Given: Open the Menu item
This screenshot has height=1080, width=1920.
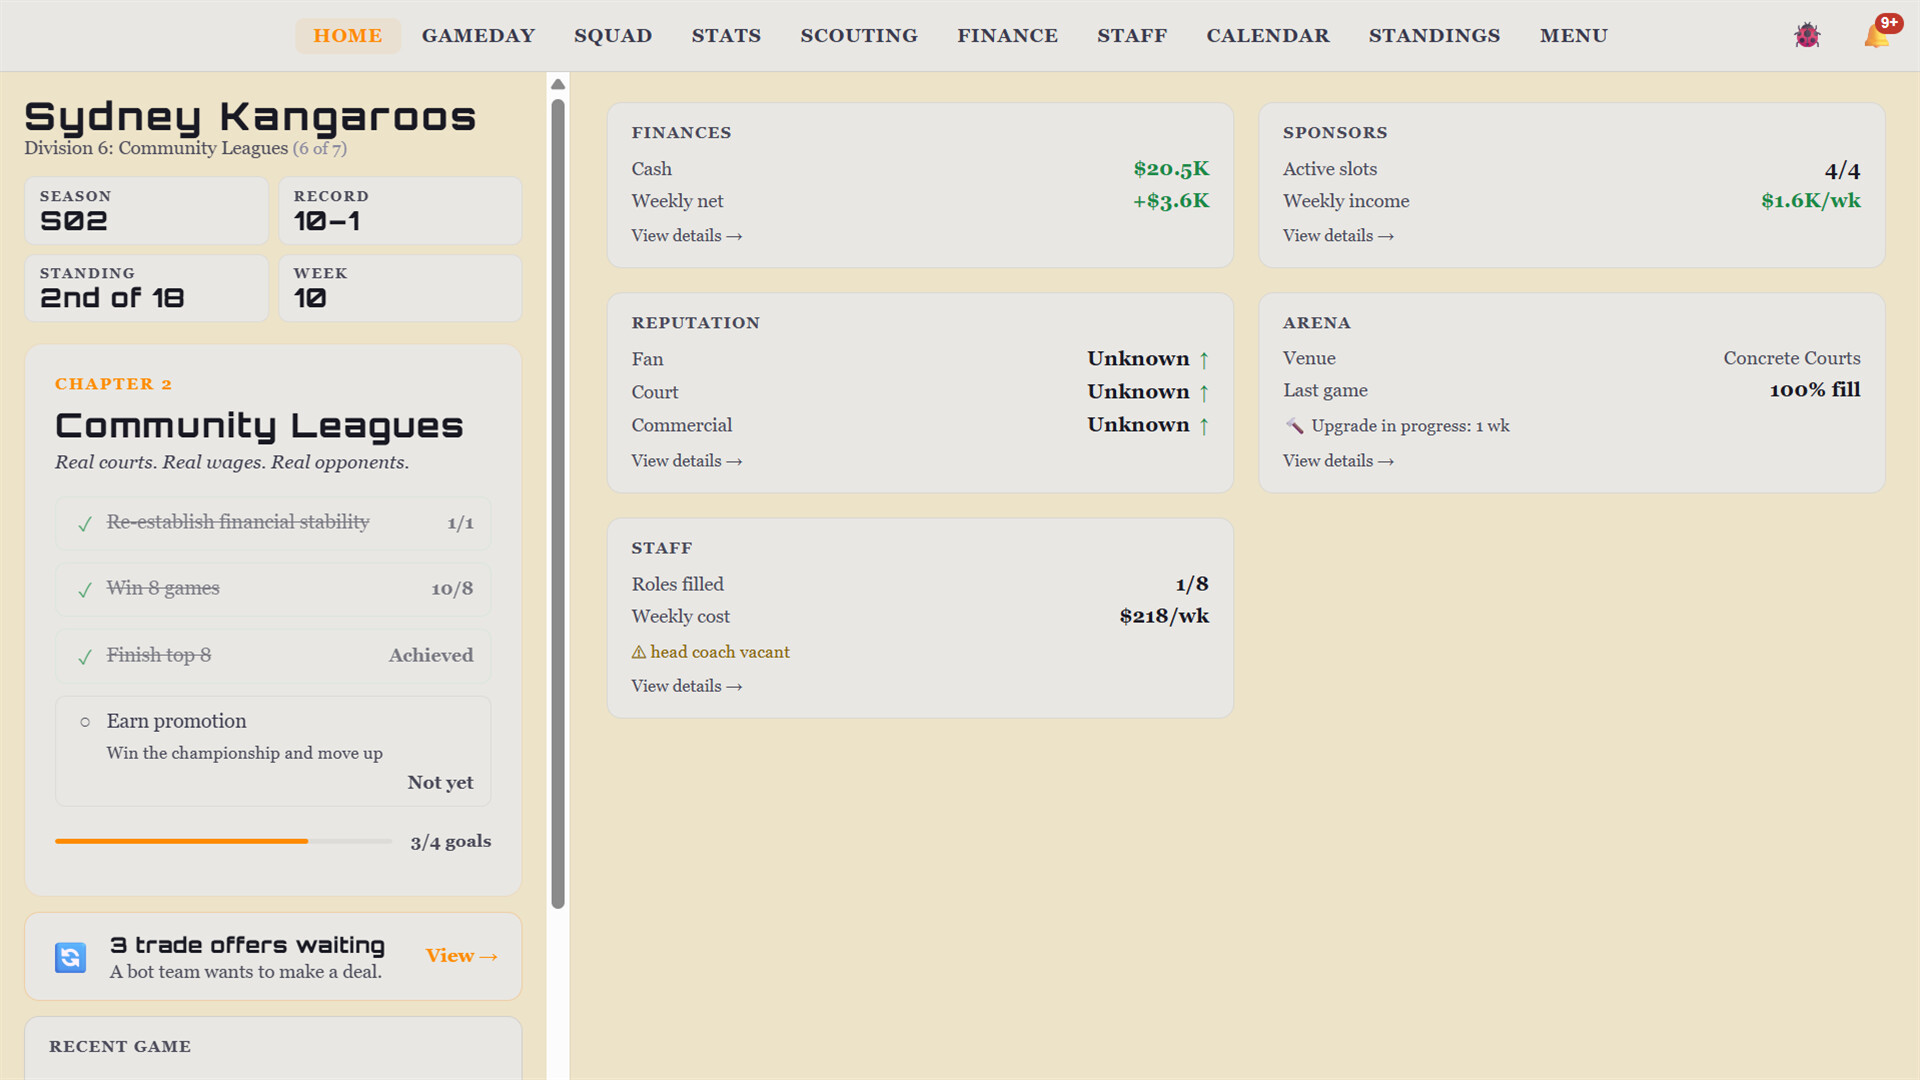Looking at the screenshot, I should [1574, 35].
